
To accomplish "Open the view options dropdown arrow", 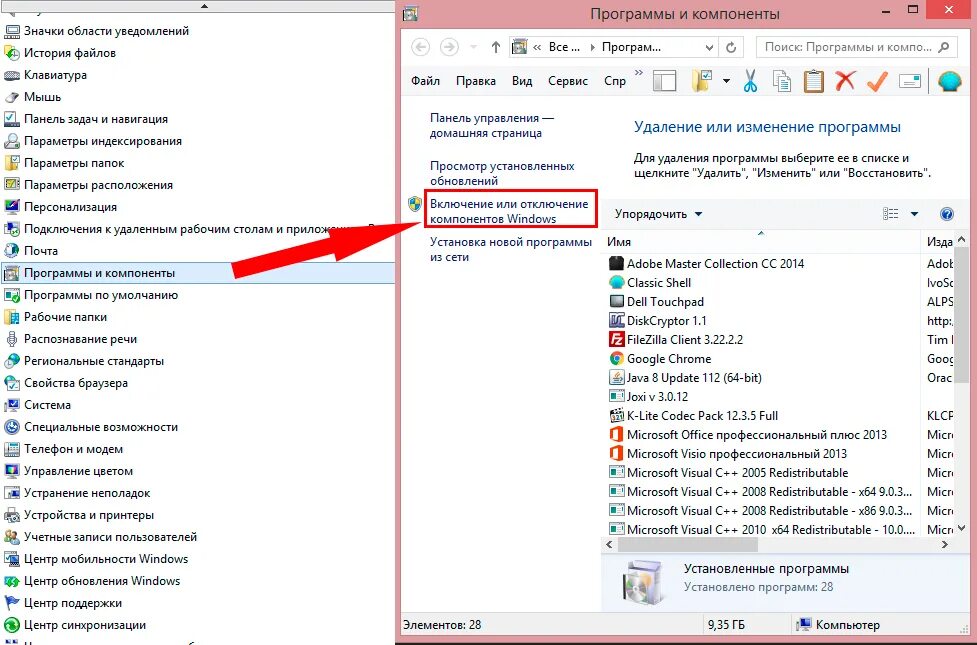I will tap(914, 214).
